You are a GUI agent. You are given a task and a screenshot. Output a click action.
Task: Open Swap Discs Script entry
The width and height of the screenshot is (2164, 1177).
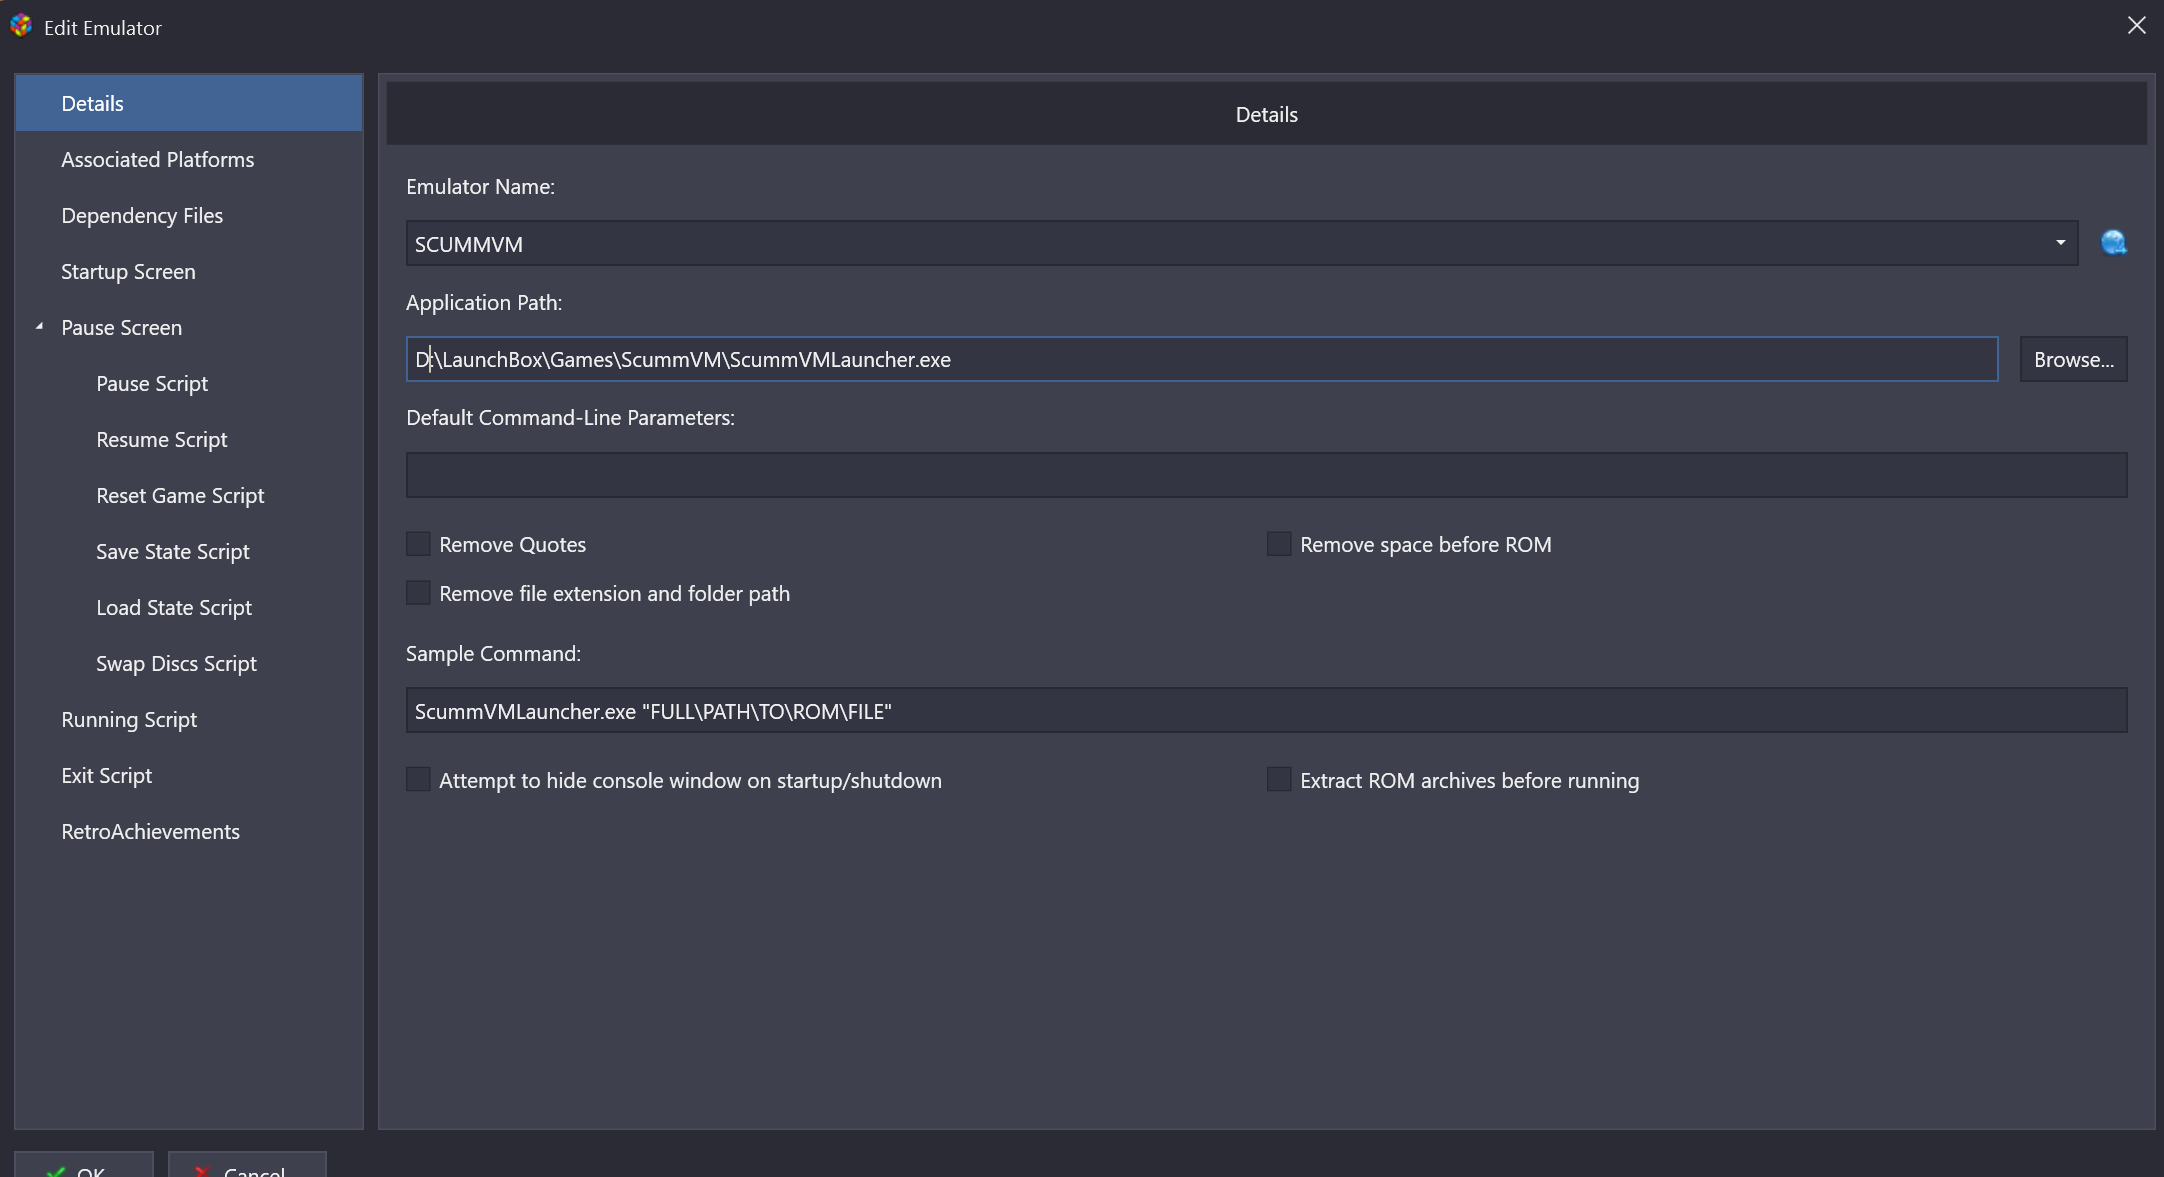click(189, 663)
